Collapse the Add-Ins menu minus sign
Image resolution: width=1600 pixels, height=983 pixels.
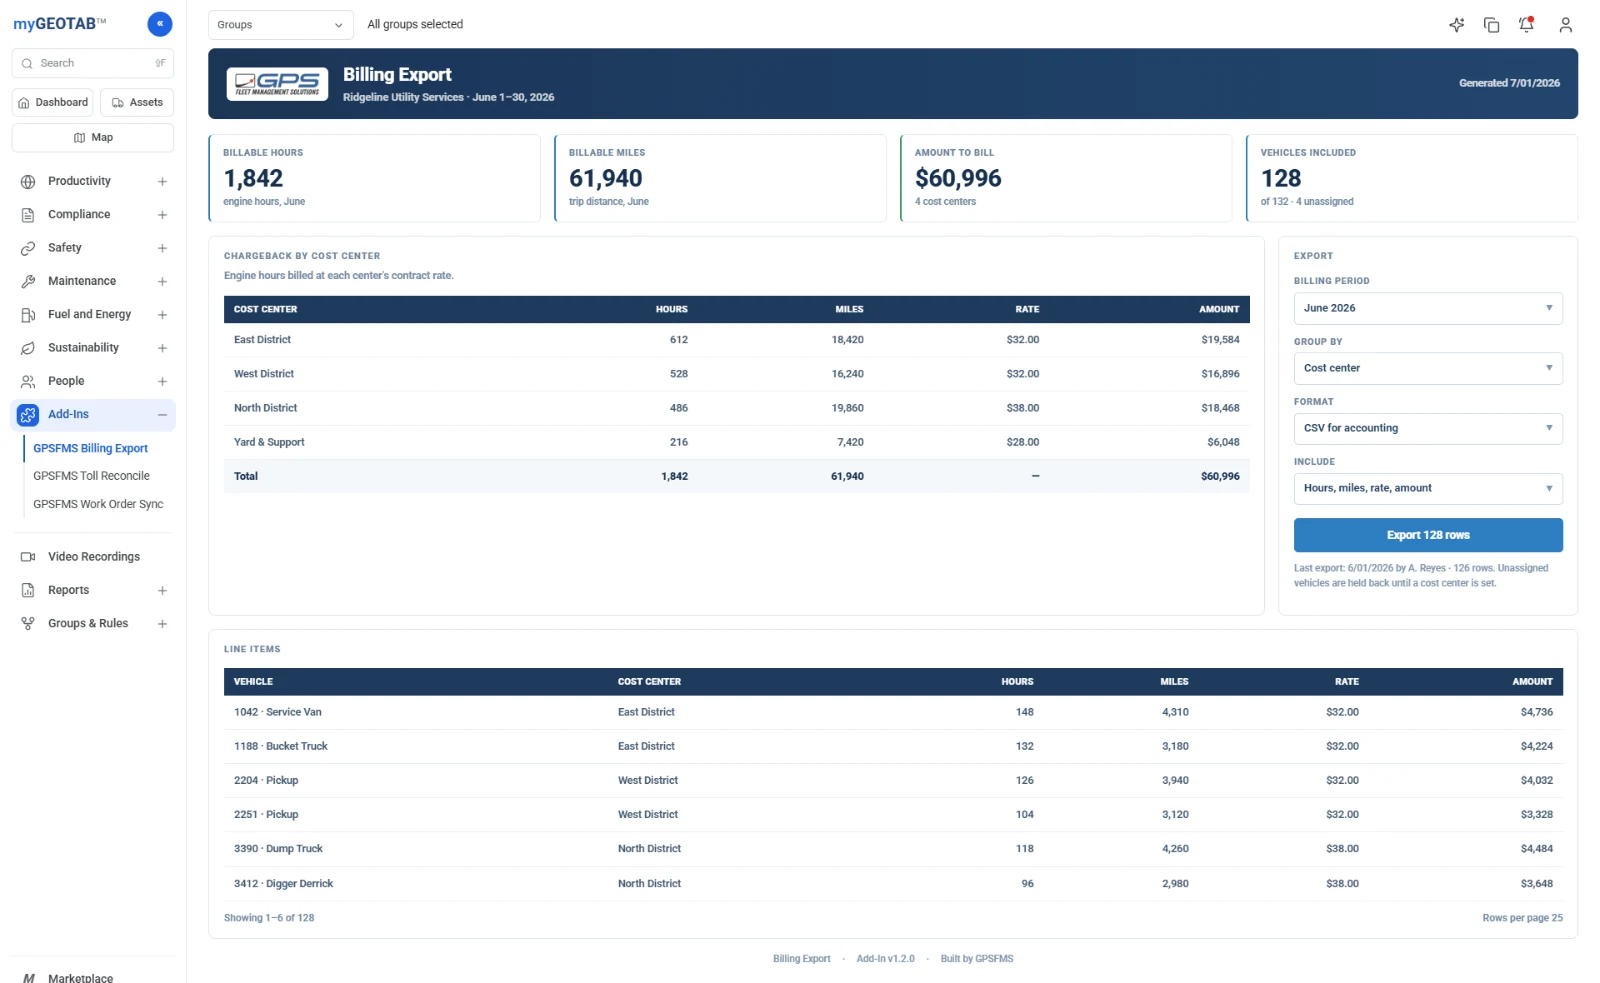coord(162,415)
